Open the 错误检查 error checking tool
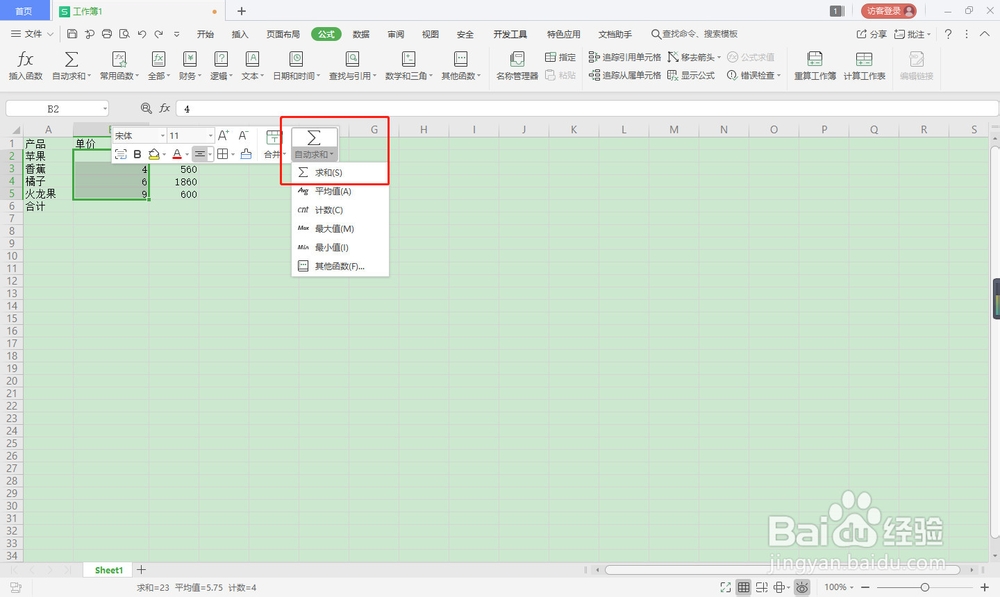1000x597 pixels. (x=753, y=75)
